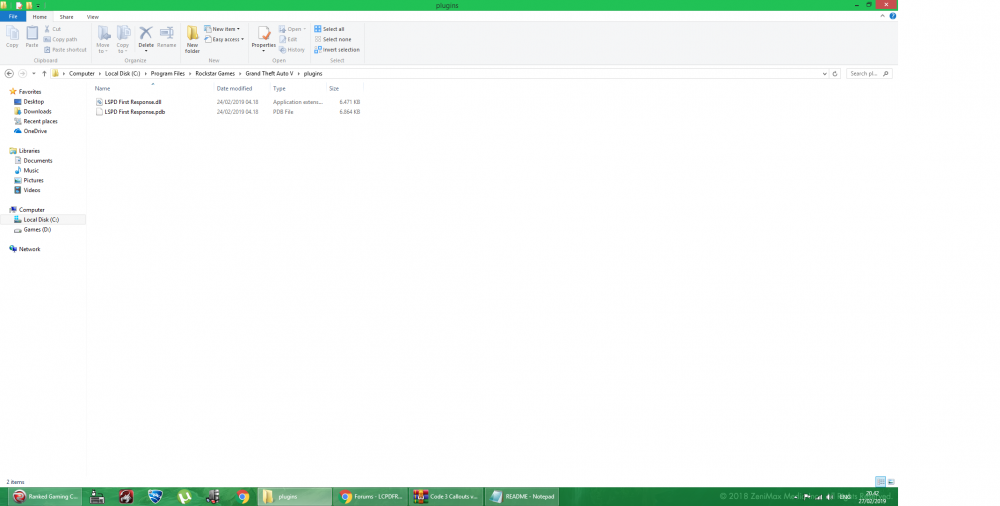Viewport: 1000px width, 506px height.
Task: Open the New item dropdown
Action: click(222, 29)
